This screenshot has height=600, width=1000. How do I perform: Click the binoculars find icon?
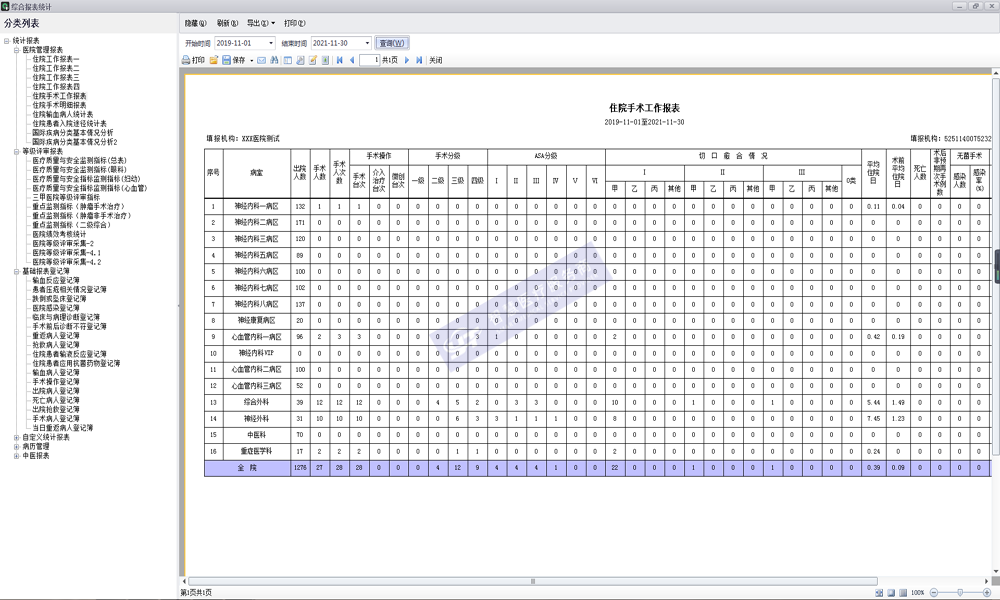click(x=275, y=60)
